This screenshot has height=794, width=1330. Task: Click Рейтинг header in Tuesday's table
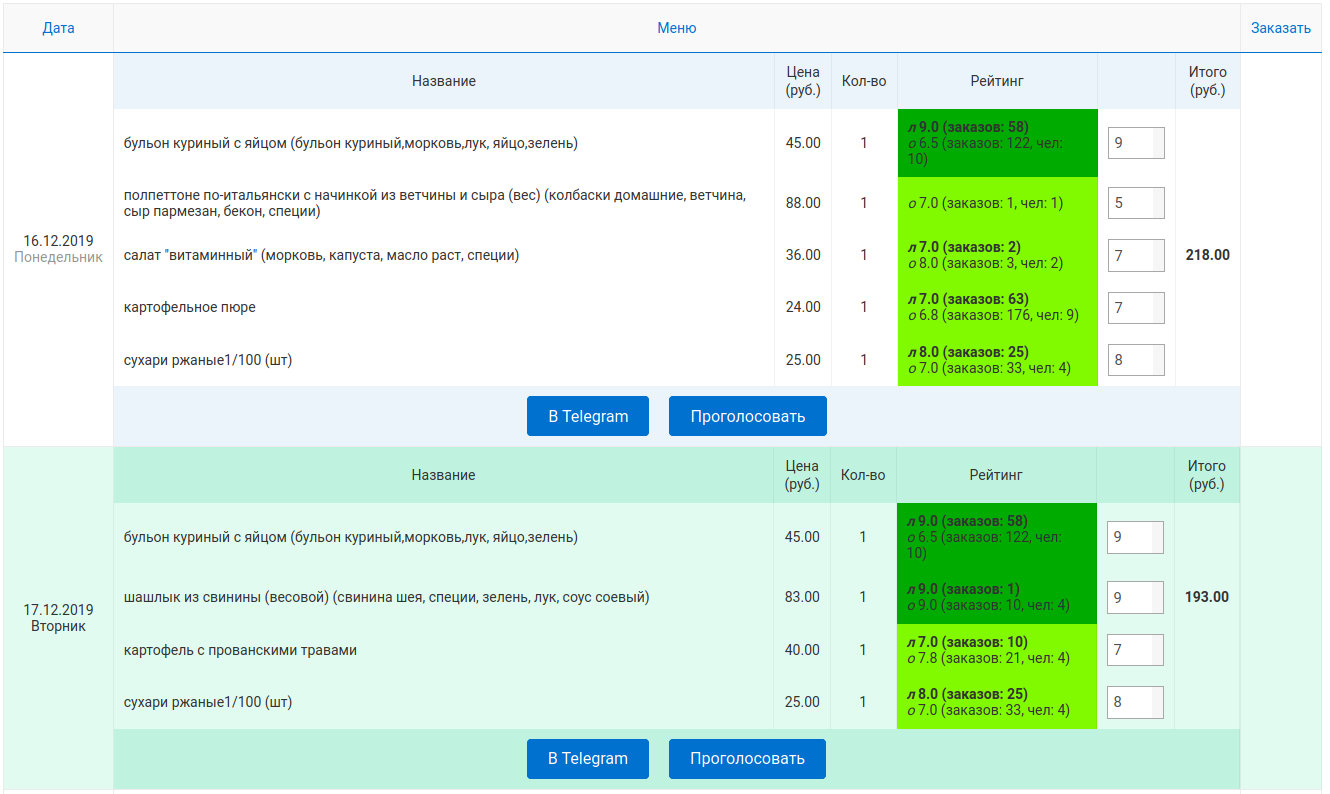pos(996,475)
